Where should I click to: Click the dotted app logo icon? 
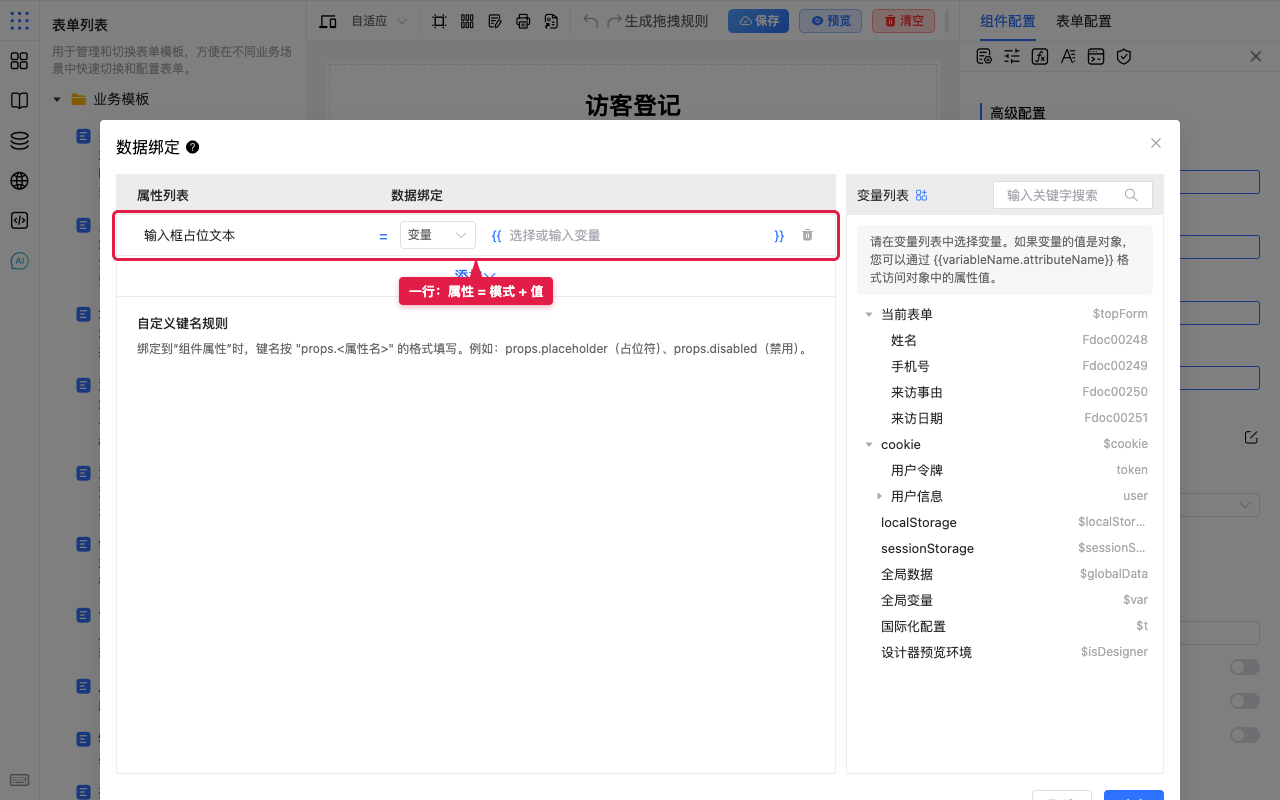(x=19, y=20)
